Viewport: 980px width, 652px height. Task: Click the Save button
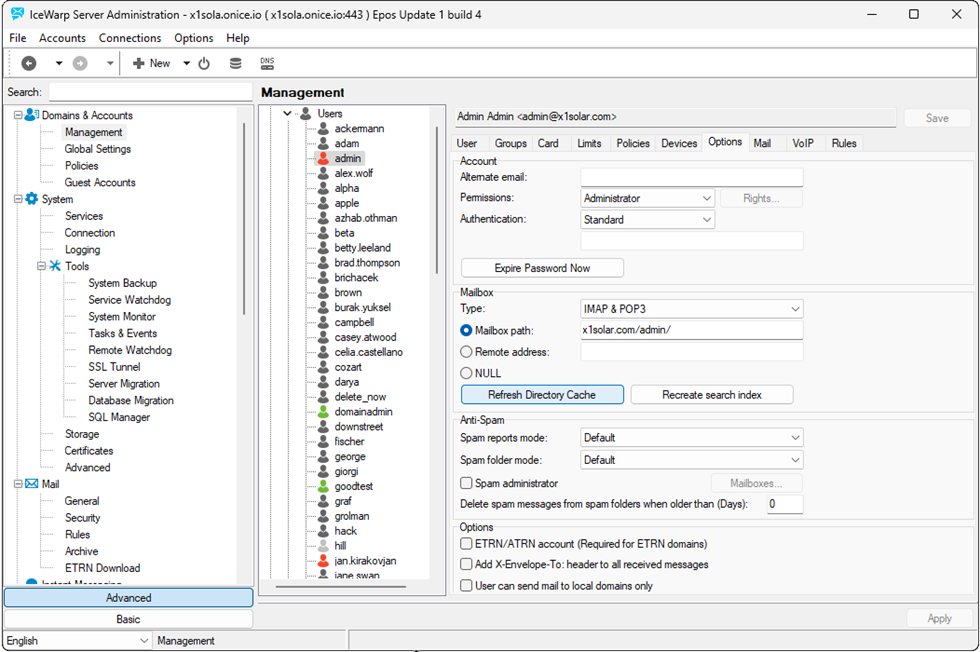[x=937, y=118]
